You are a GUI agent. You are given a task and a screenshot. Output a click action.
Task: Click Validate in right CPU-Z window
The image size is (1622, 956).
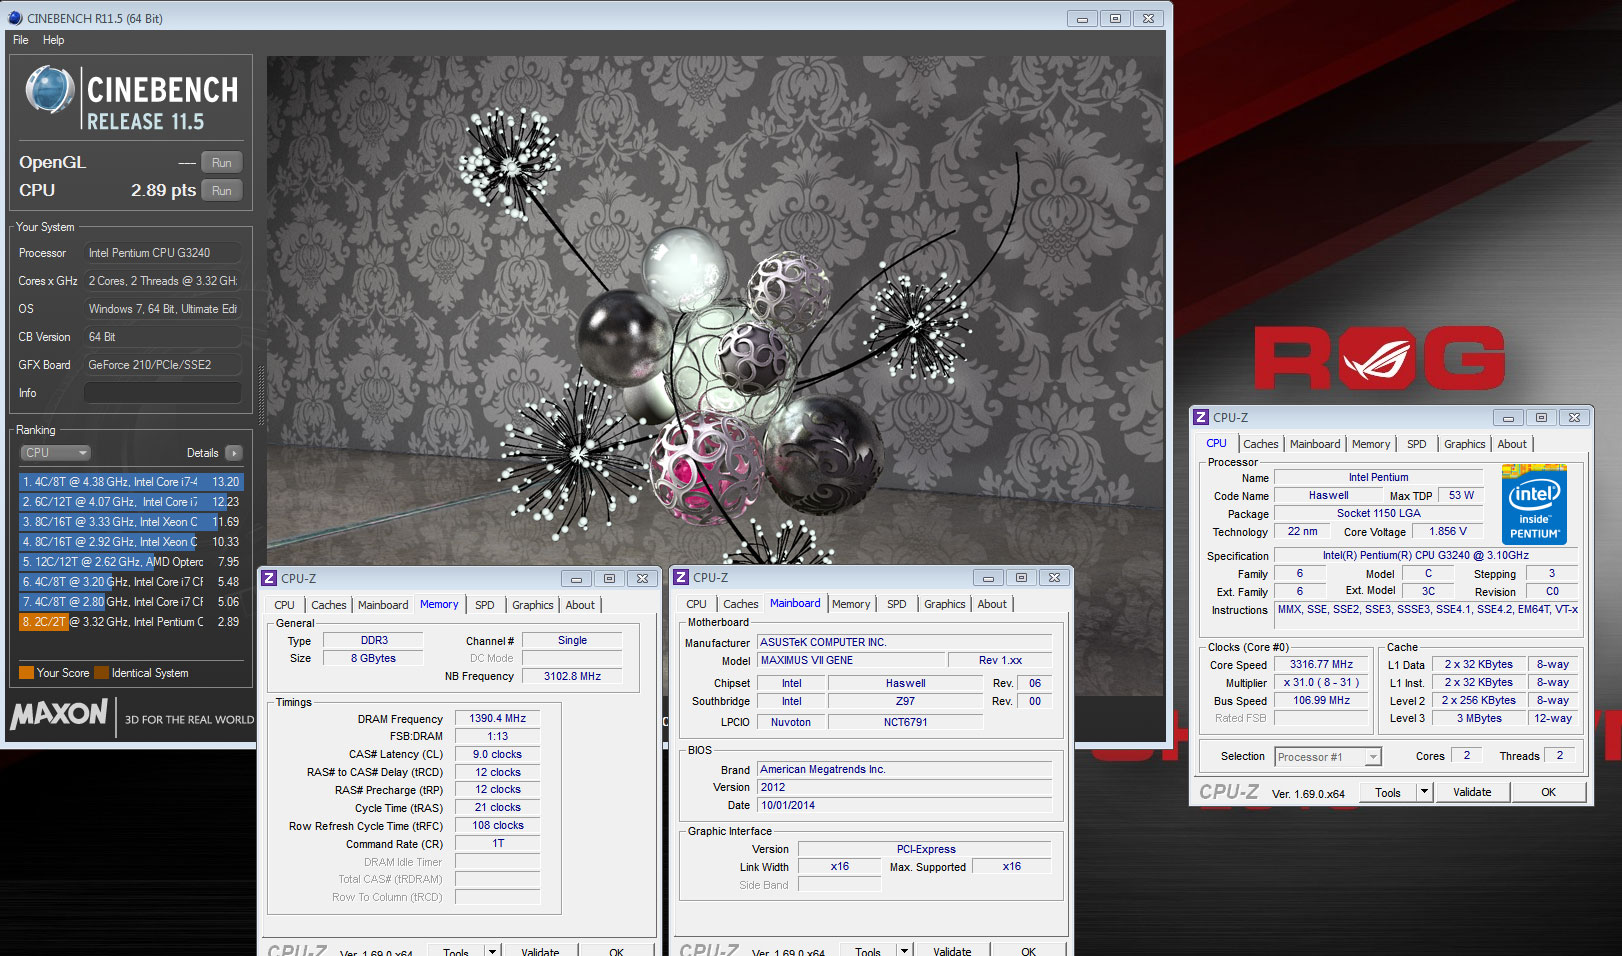1472,793
